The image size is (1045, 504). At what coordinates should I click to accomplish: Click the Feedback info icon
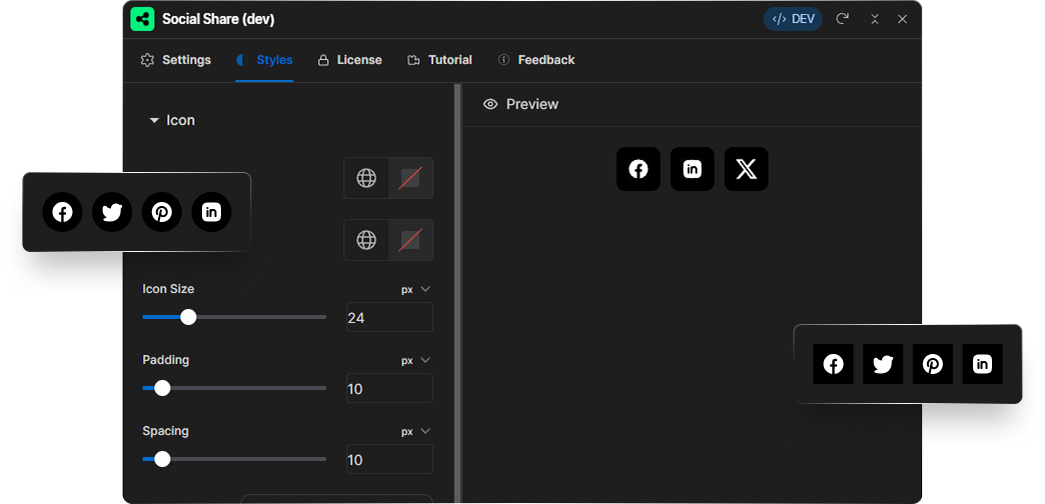504,60
